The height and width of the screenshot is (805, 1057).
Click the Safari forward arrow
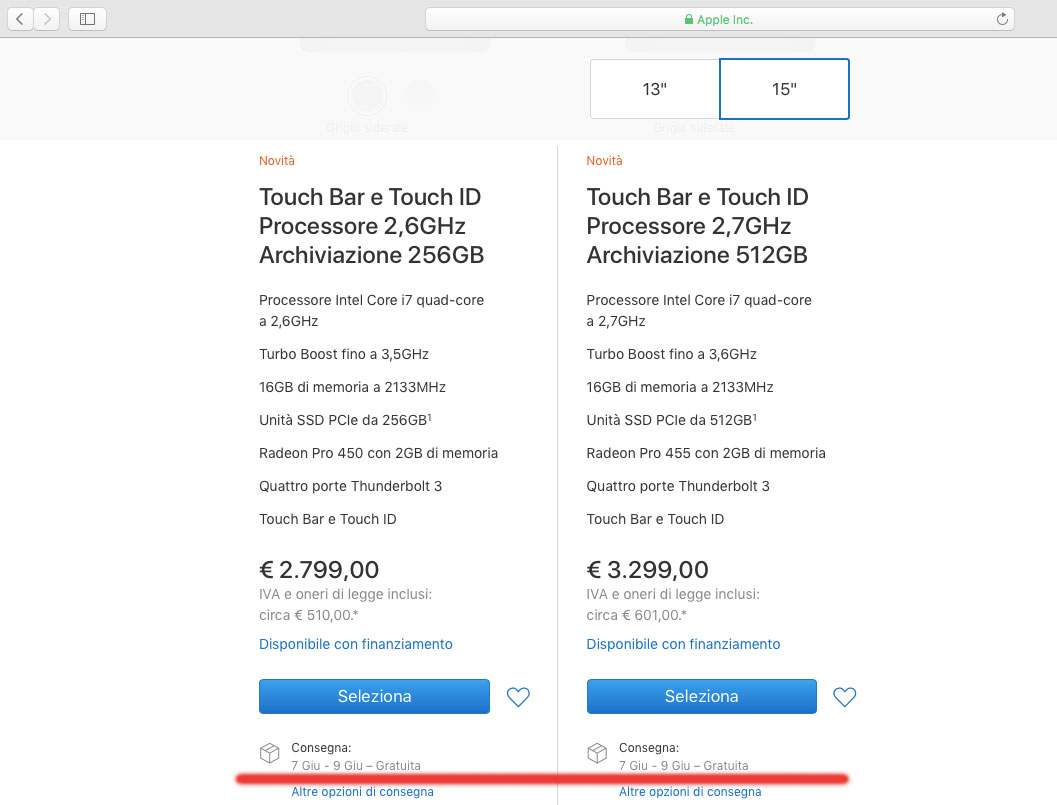pos(47,18)
